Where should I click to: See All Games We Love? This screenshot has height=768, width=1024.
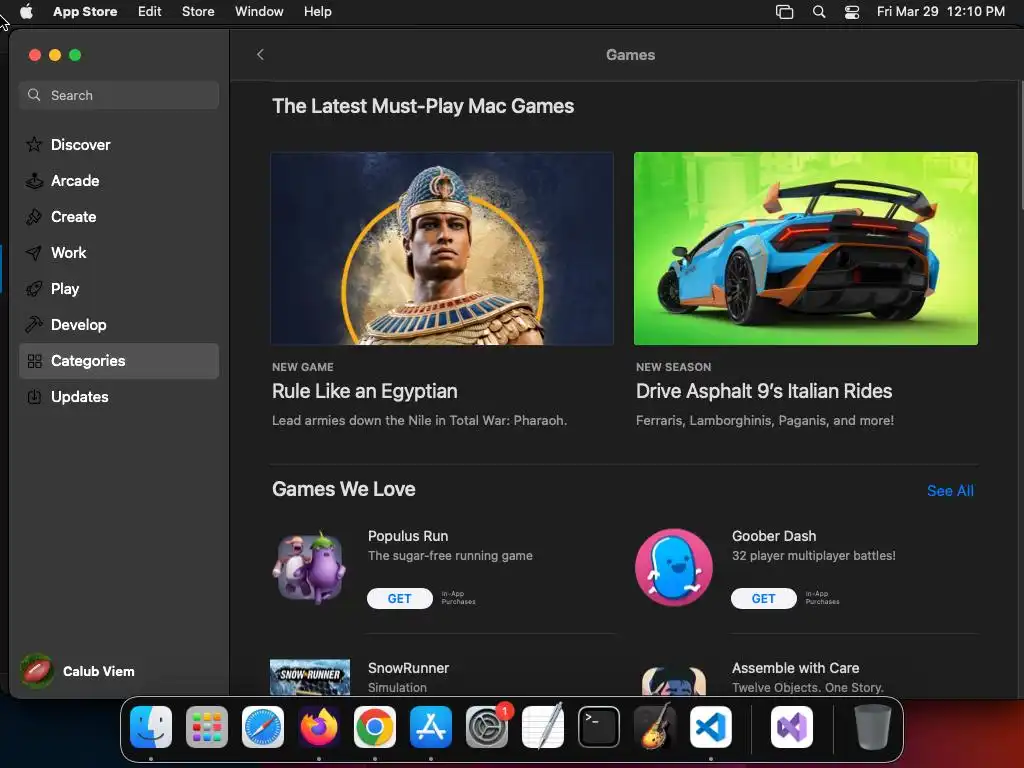pos(950,490)
